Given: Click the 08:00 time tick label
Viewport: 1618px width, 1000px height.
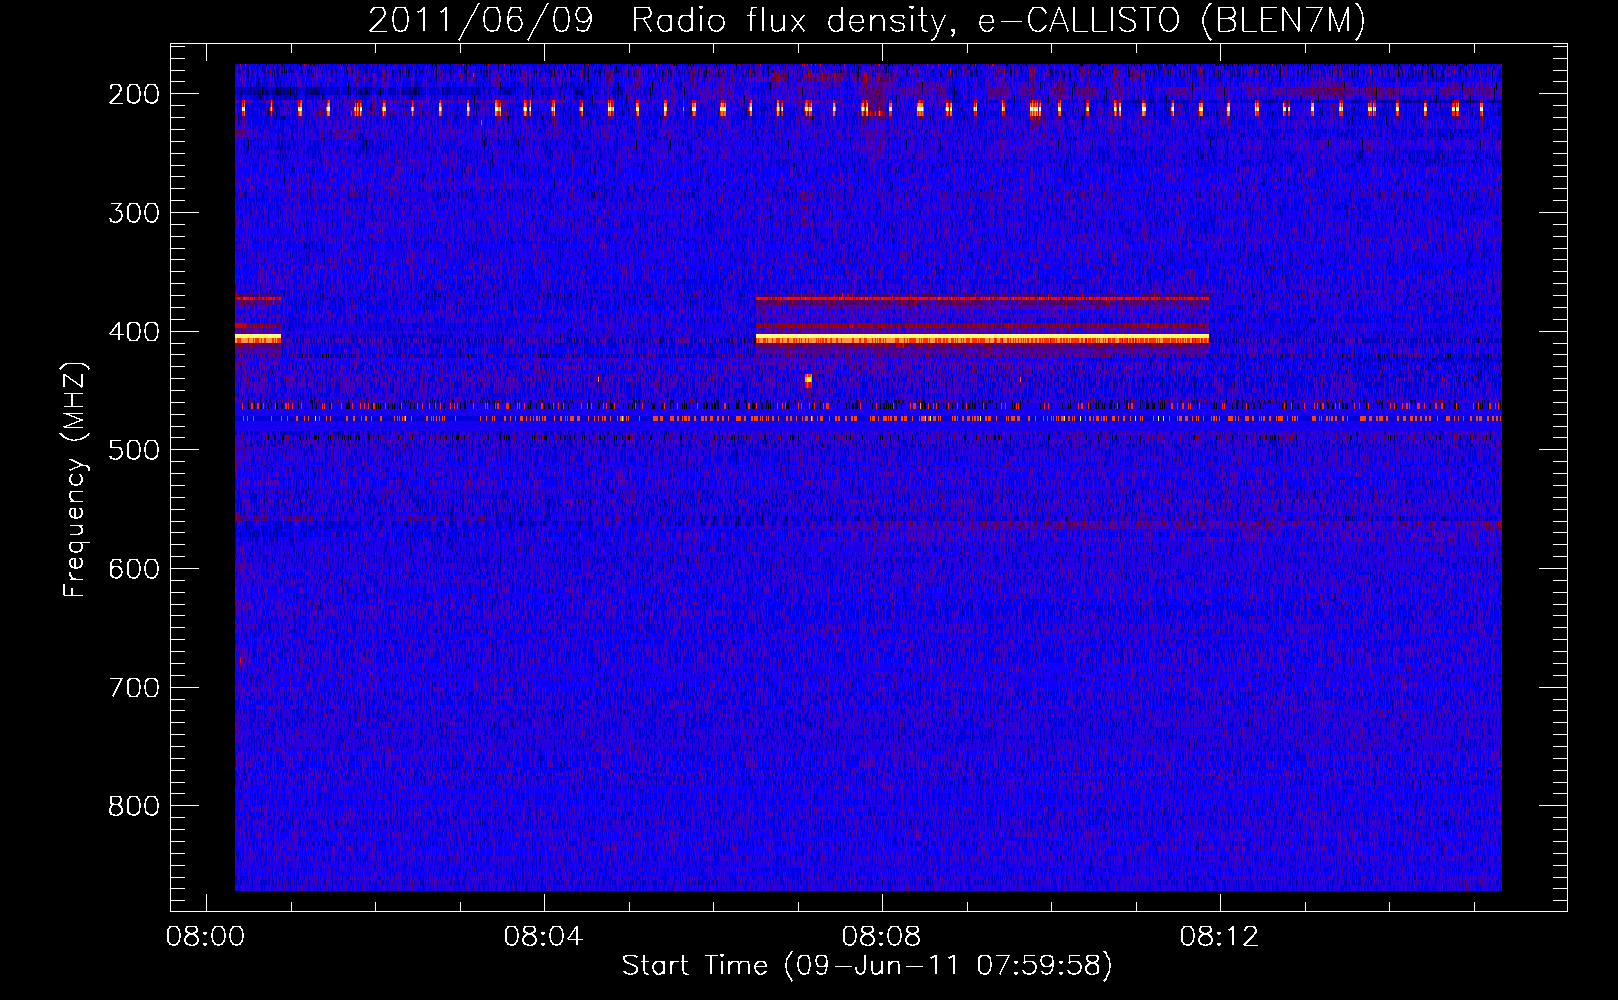Looking at the screenshot, I should (x=205, y=937).
